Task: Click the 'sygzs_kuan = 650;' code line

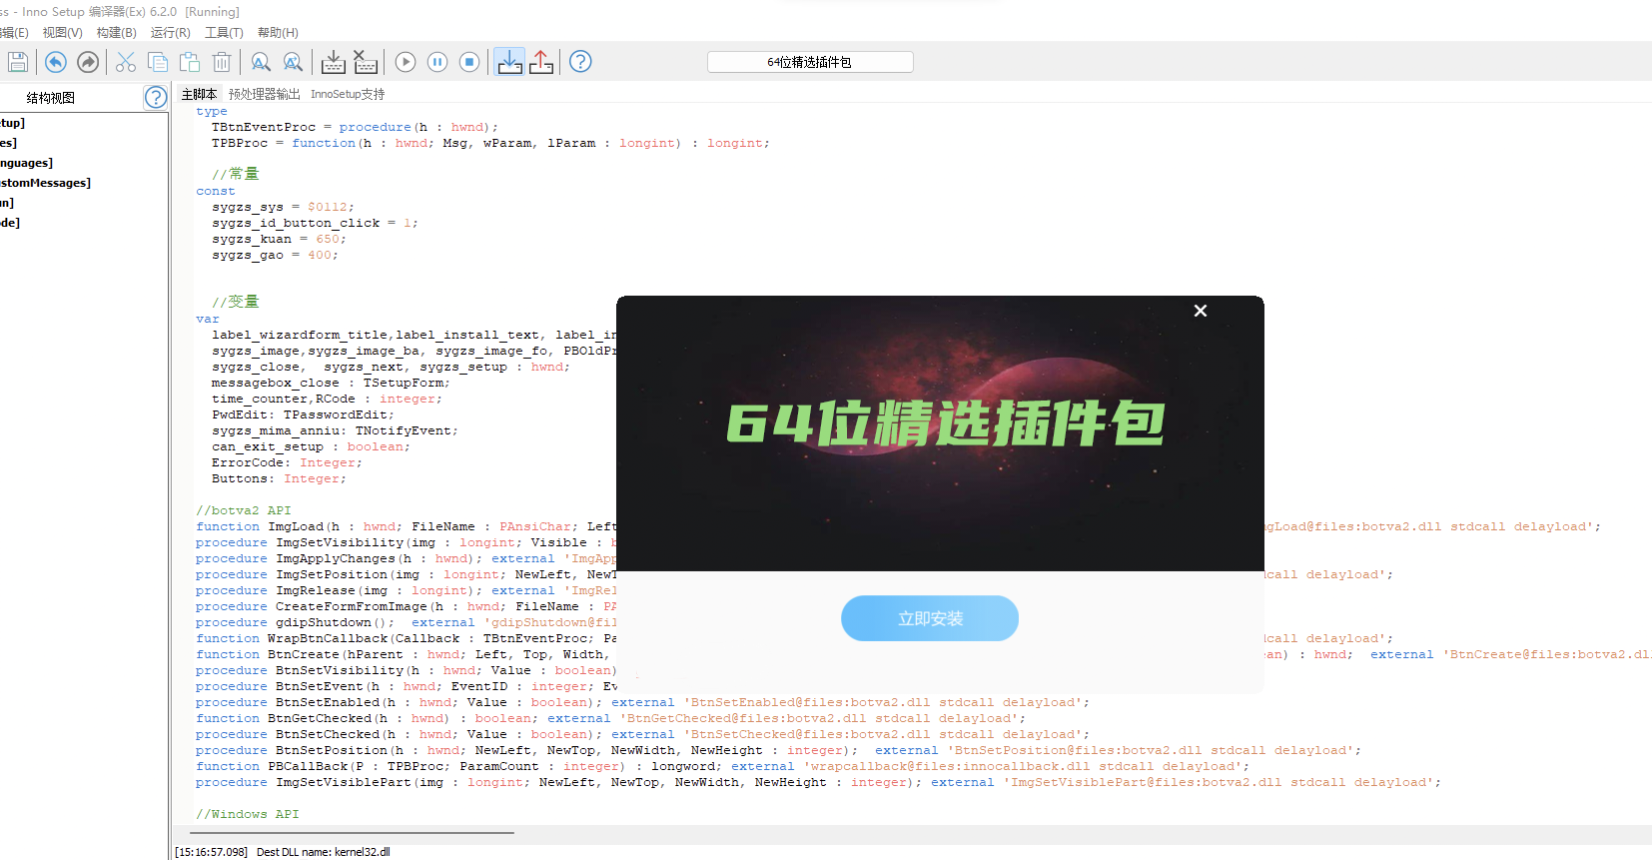Action: pos(279,239)
